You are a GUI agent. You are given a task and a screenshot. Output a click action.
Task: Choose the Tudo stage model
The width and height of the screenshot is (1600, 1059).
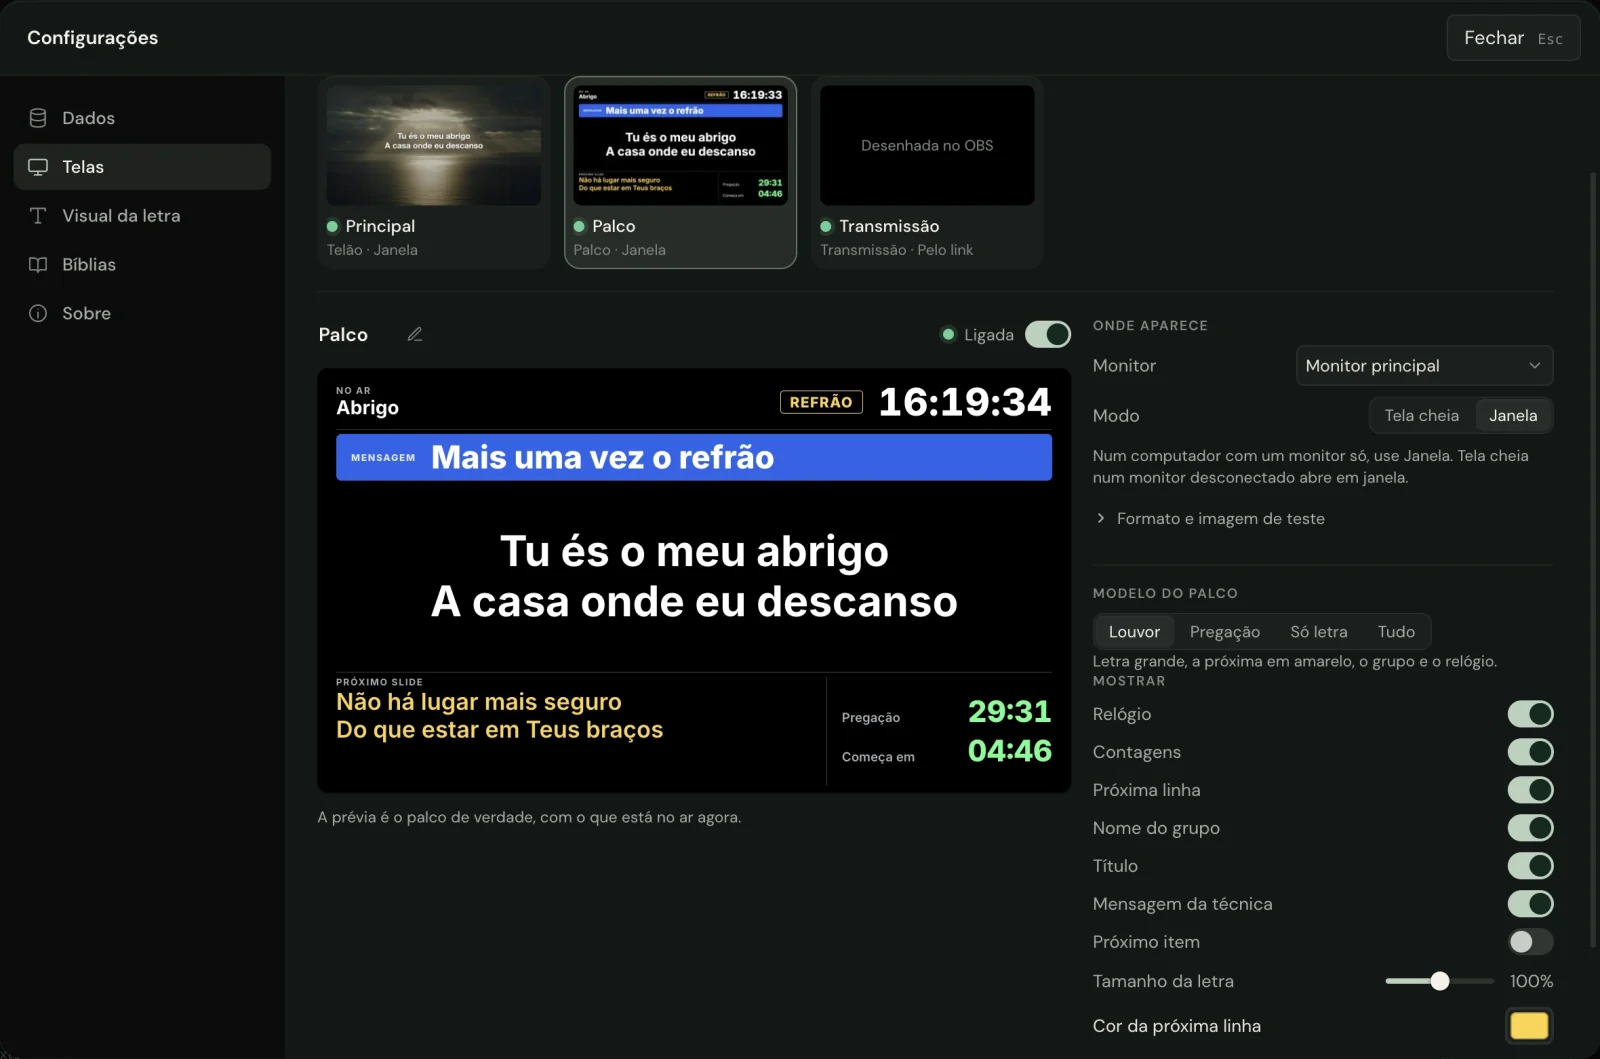(1396, 632)
